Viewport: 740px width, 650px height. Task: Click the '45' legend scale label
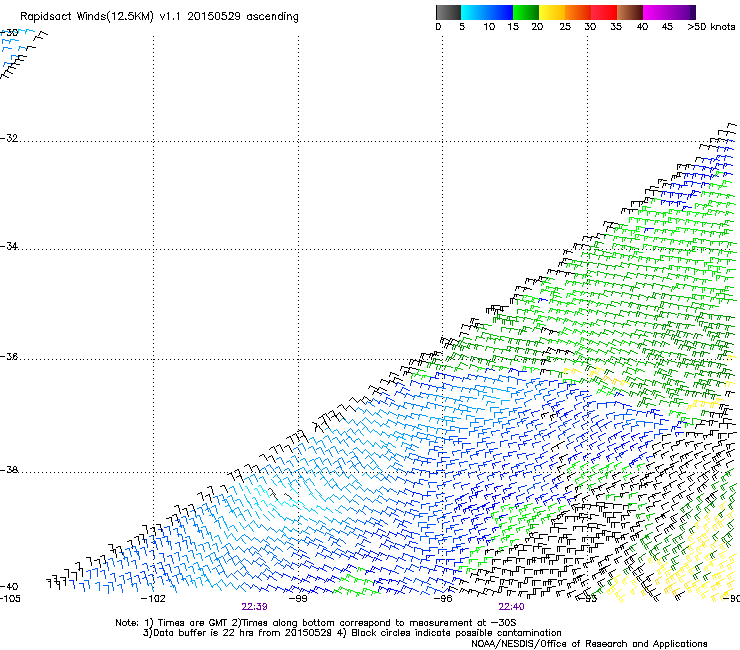pyautogui.click(x=667, y=27)
